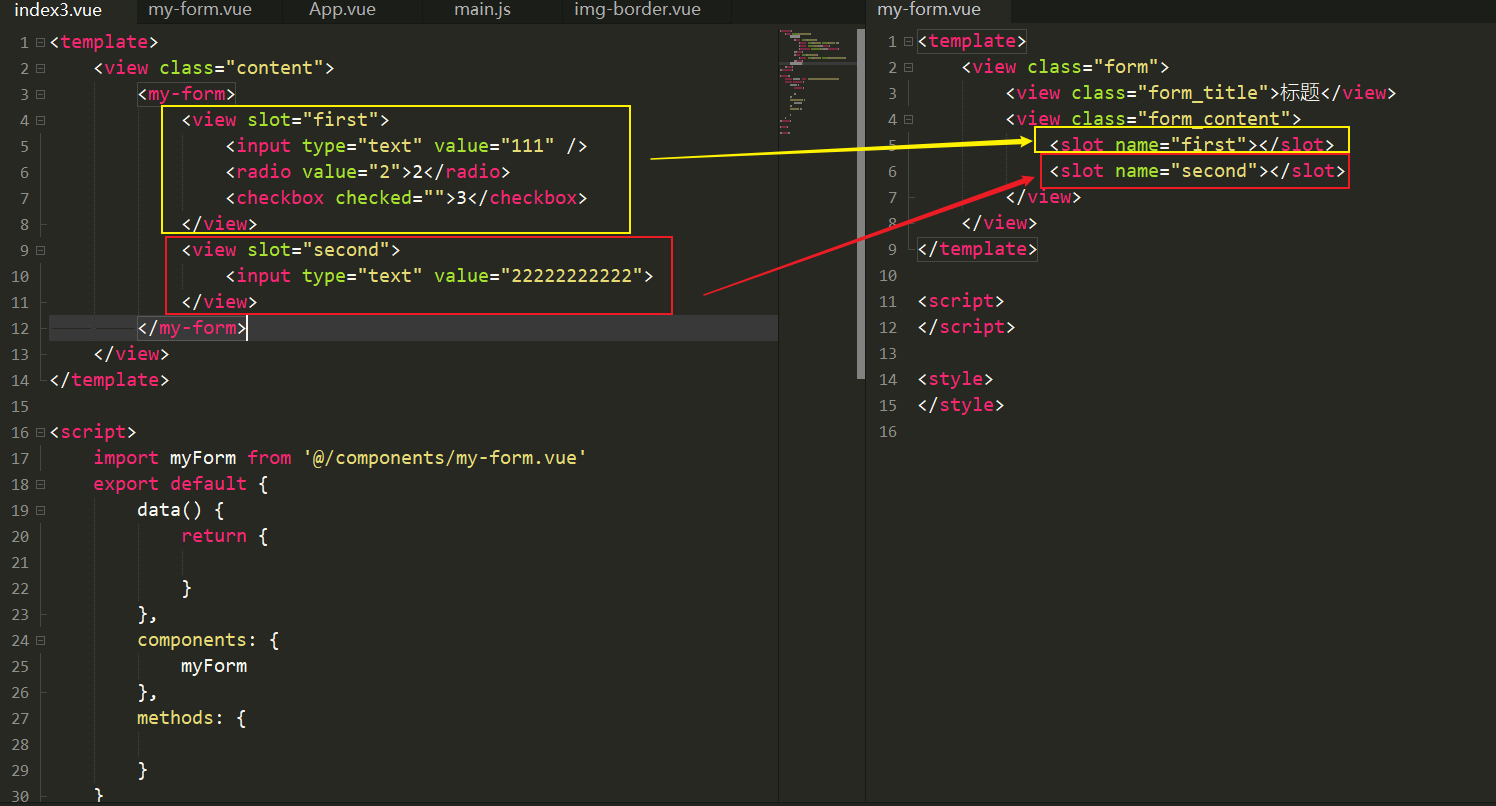
Task: Switch to the App.vue tab
Action: 342,10
